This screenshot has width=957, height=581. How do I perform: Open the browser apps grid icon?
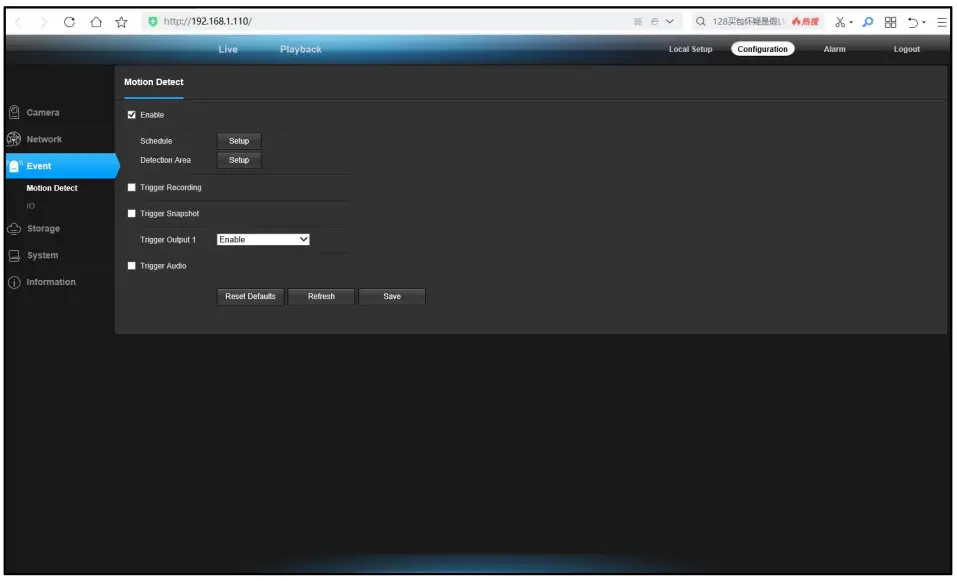click(890, 22)
